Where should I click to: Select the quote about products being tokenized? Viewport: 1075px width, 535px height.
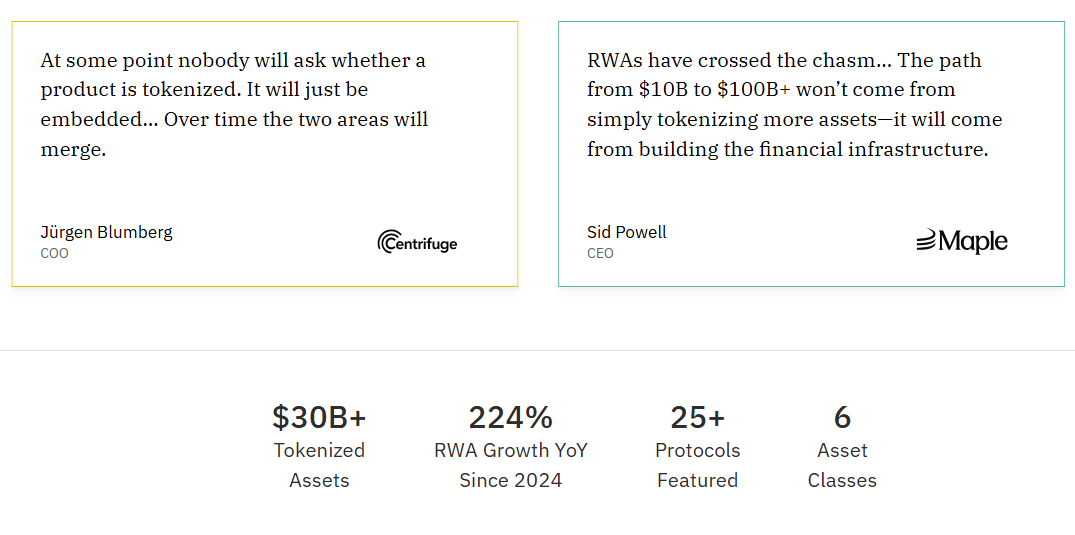pos(234,105)
